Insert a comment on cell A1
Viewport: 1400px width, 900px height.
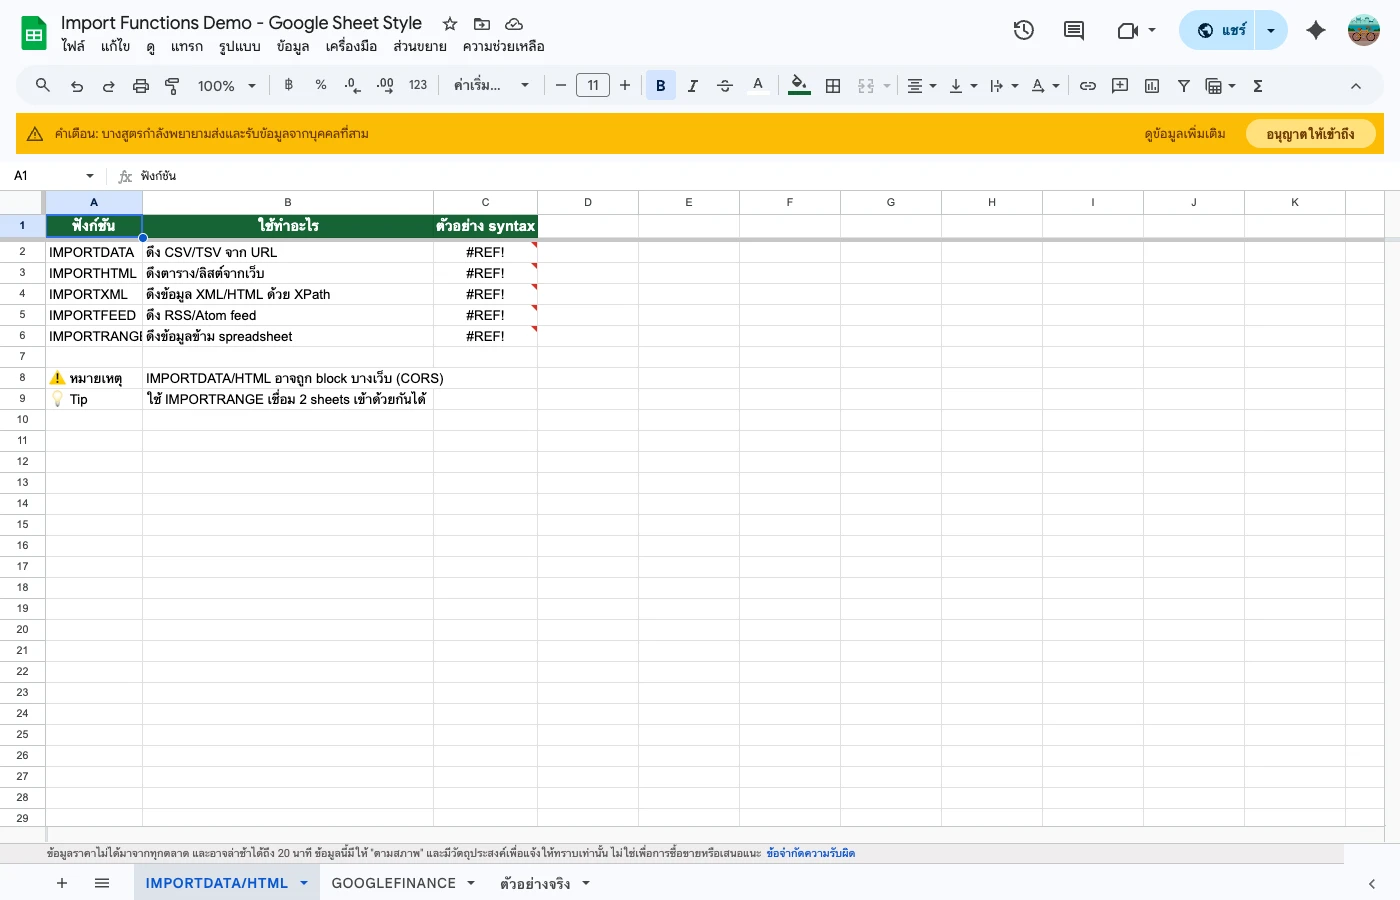1120,85
